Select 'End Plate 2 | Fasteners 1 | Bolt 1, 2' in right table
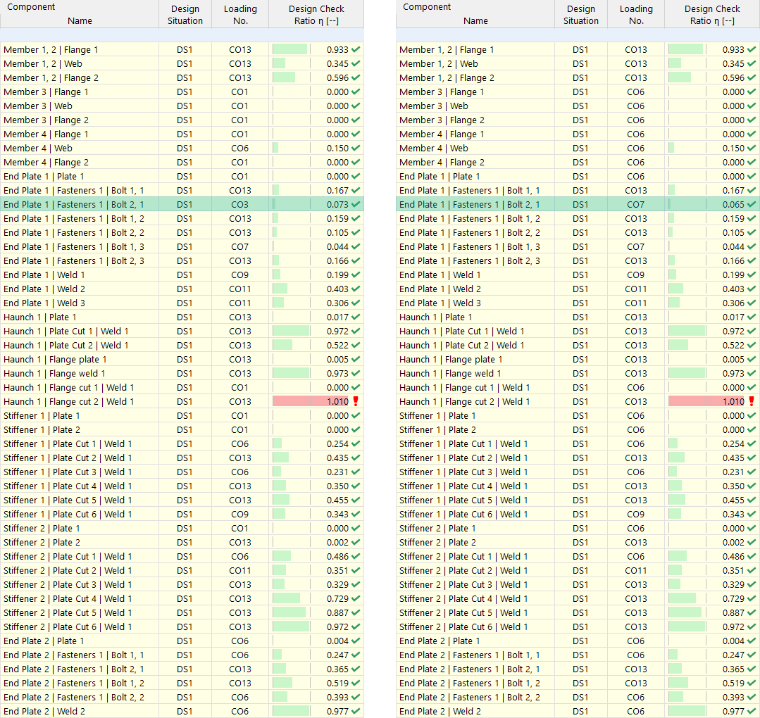Viewport: 760px width, 718px height. (470, 683)
